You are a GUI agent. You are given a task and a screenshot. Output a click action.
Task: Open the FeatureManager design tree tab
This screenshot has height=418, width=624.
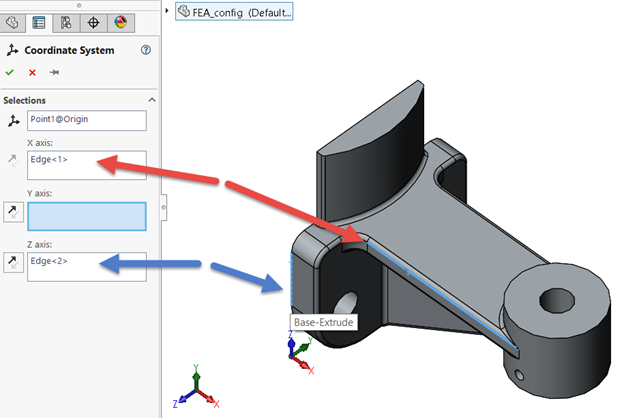click(x=13, y=21)
